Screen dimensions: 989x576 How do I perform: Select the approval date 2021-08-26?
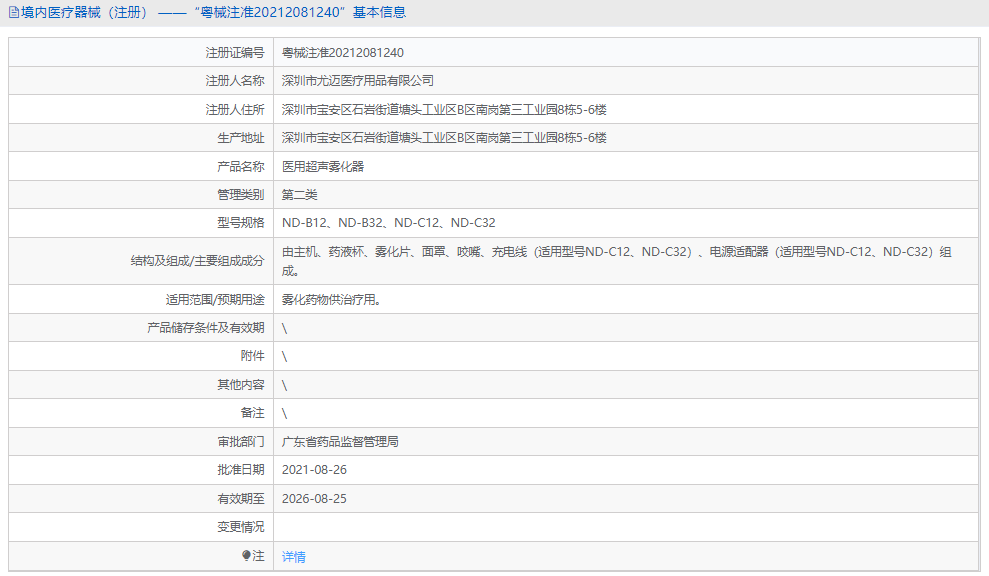click(320, 469)
